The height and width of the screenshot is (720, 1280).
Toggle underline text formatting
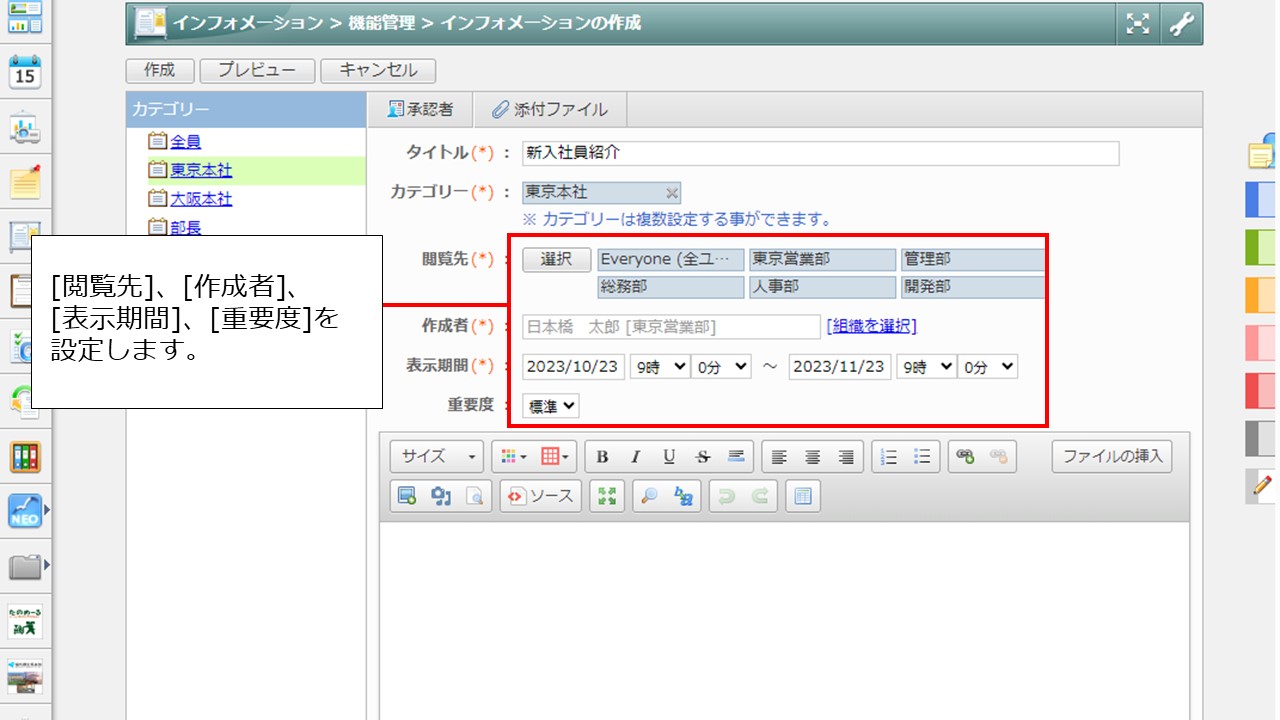(669, 457)
